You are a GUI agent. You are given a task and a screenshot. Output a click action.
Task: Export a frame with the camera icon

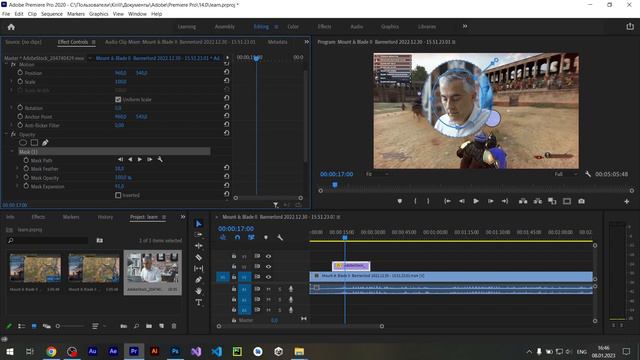click(x=582, y=201)
